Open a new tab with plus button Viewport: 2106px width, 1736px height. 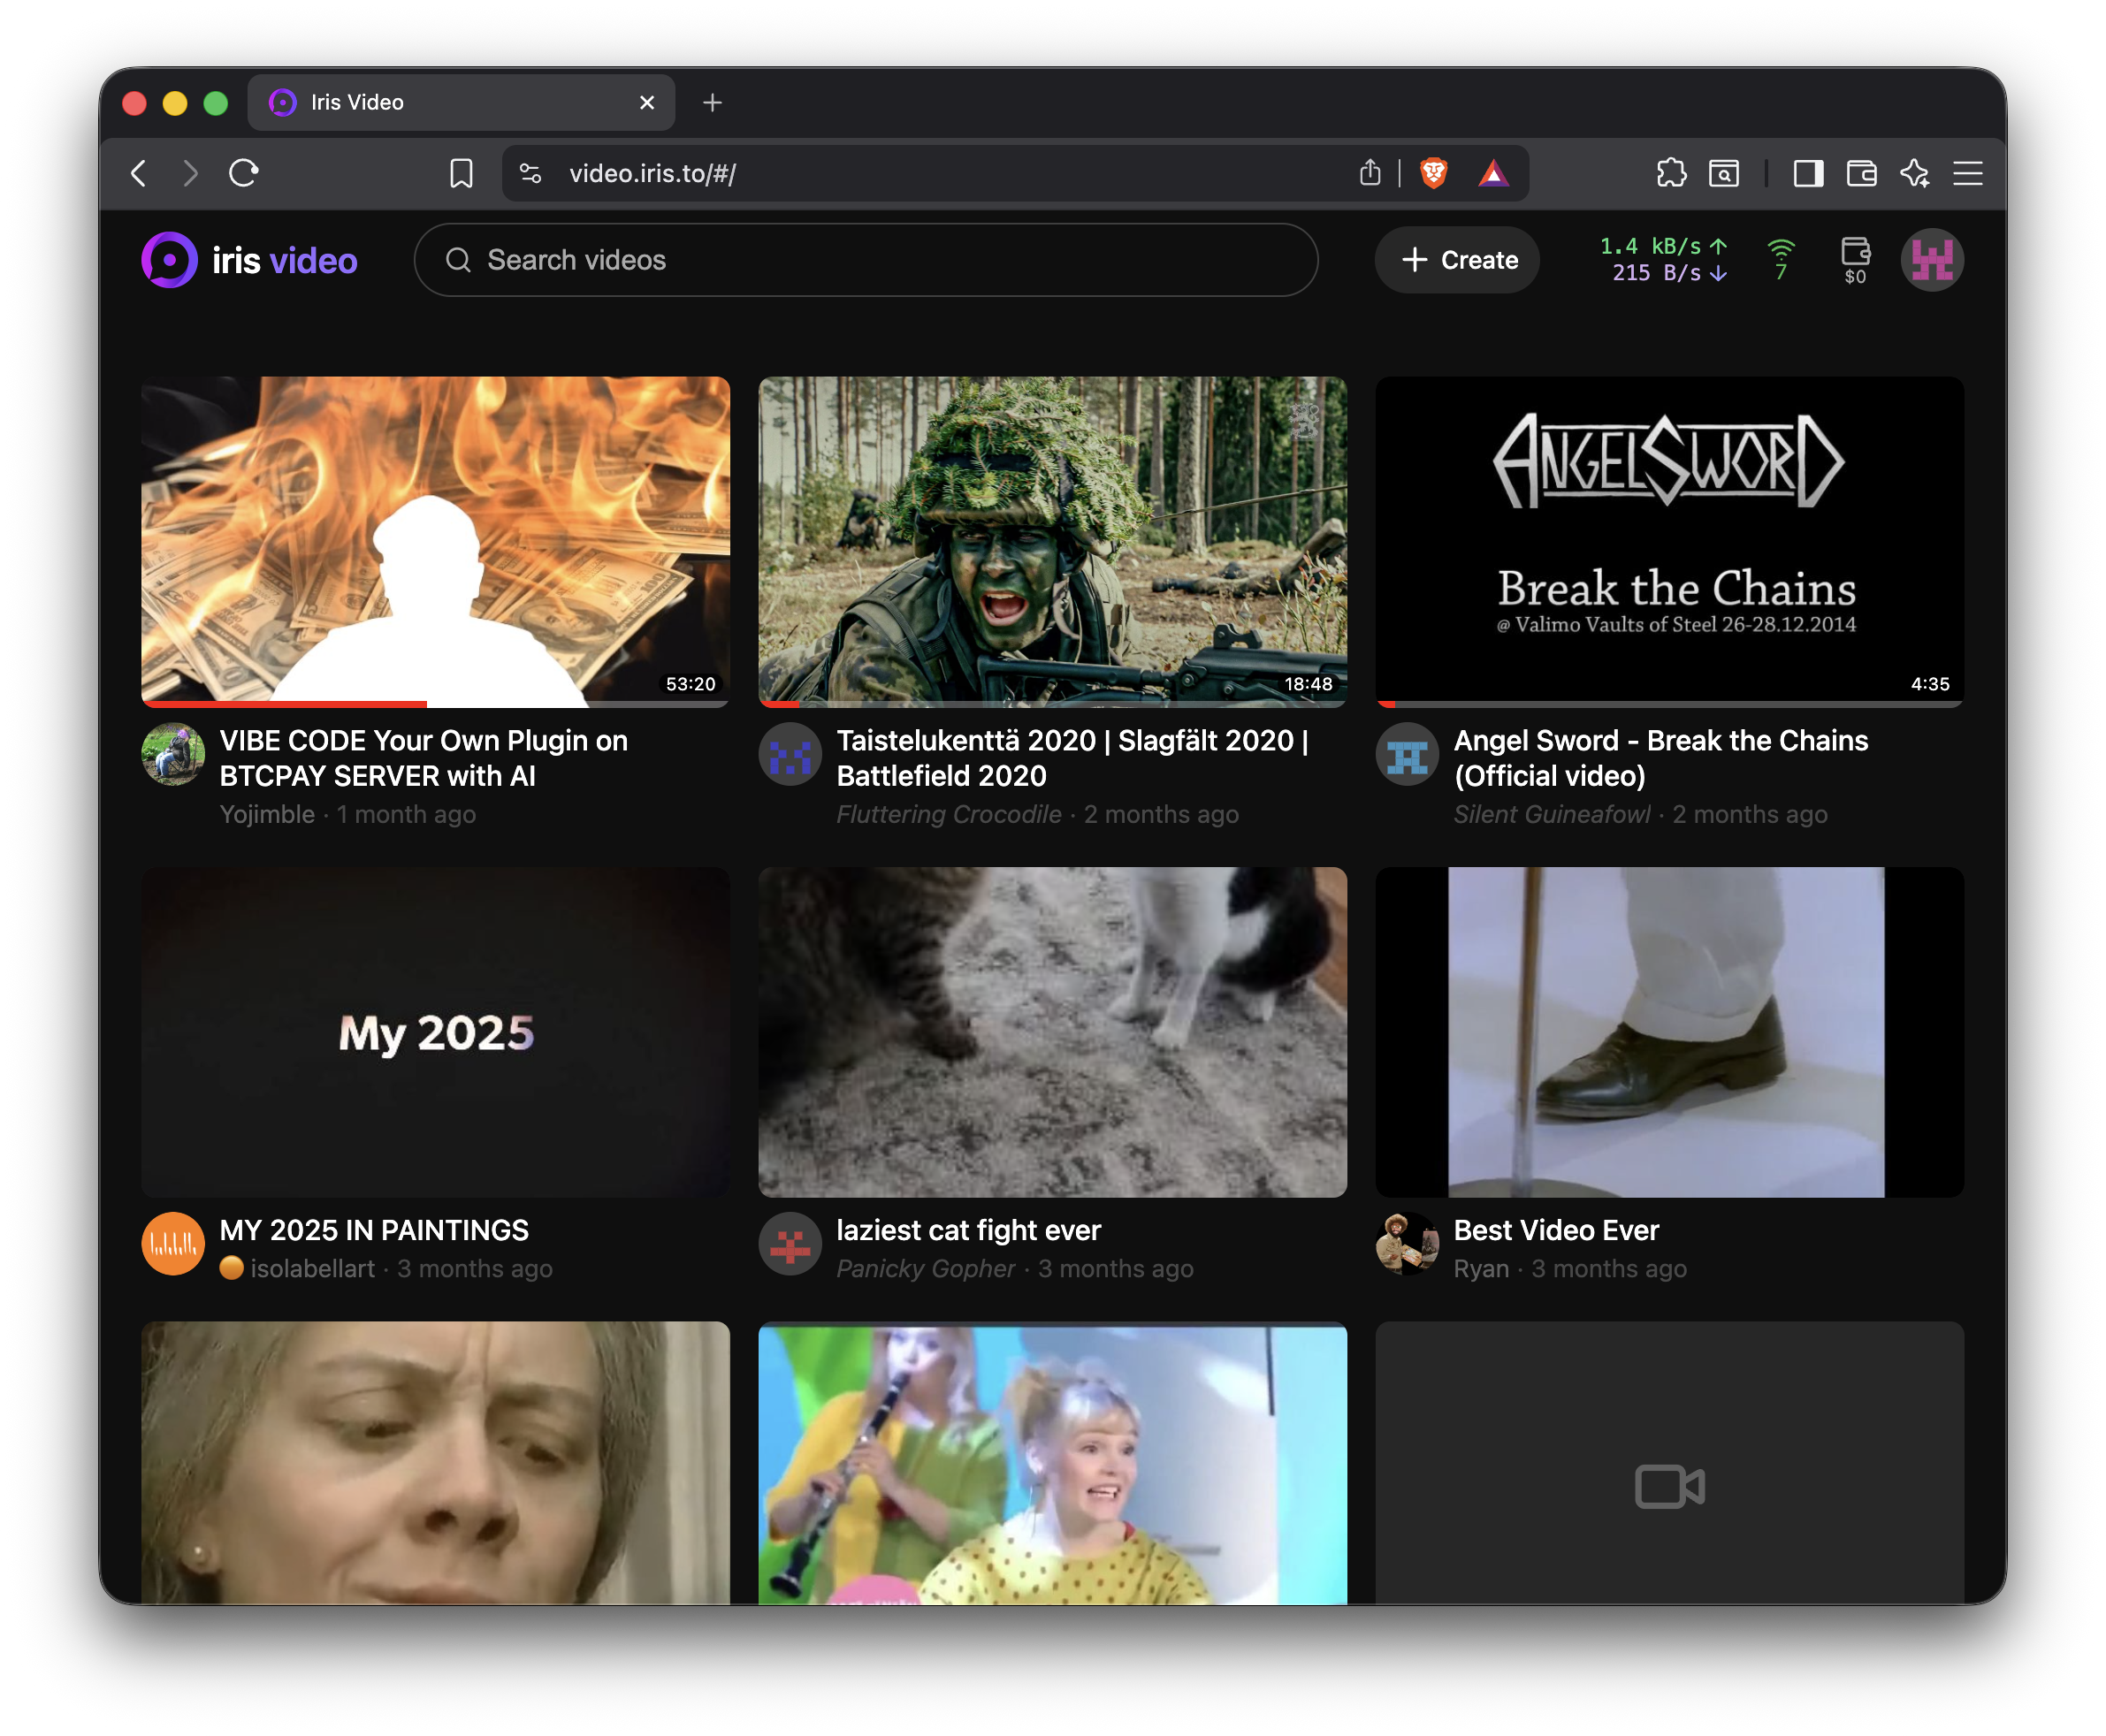pos(712,102)
